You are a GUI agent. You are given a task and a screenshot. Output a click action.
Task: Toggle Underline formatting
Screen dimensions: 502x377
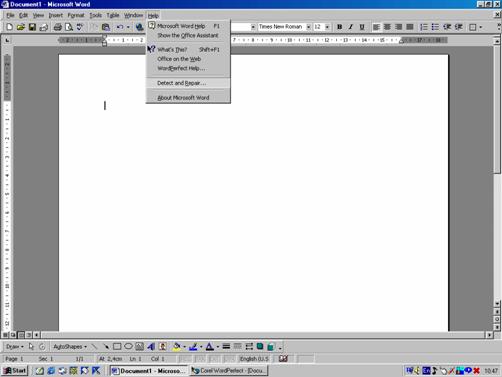tap(362, 27)
